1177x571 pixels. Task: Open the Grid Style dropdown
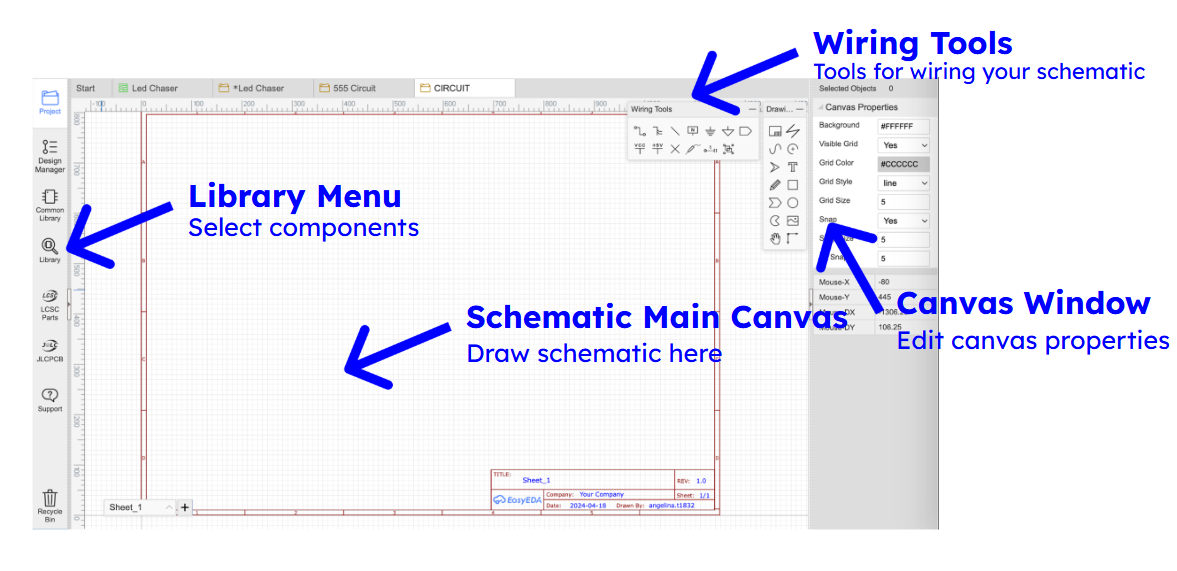coord(904,183)
